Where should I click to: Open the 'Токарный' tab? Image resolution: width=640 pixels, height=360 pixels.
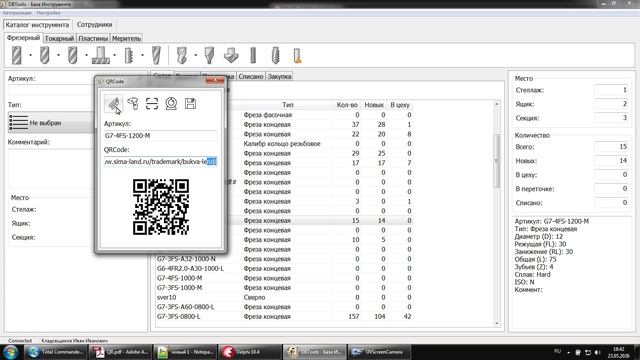coord(59,38)
